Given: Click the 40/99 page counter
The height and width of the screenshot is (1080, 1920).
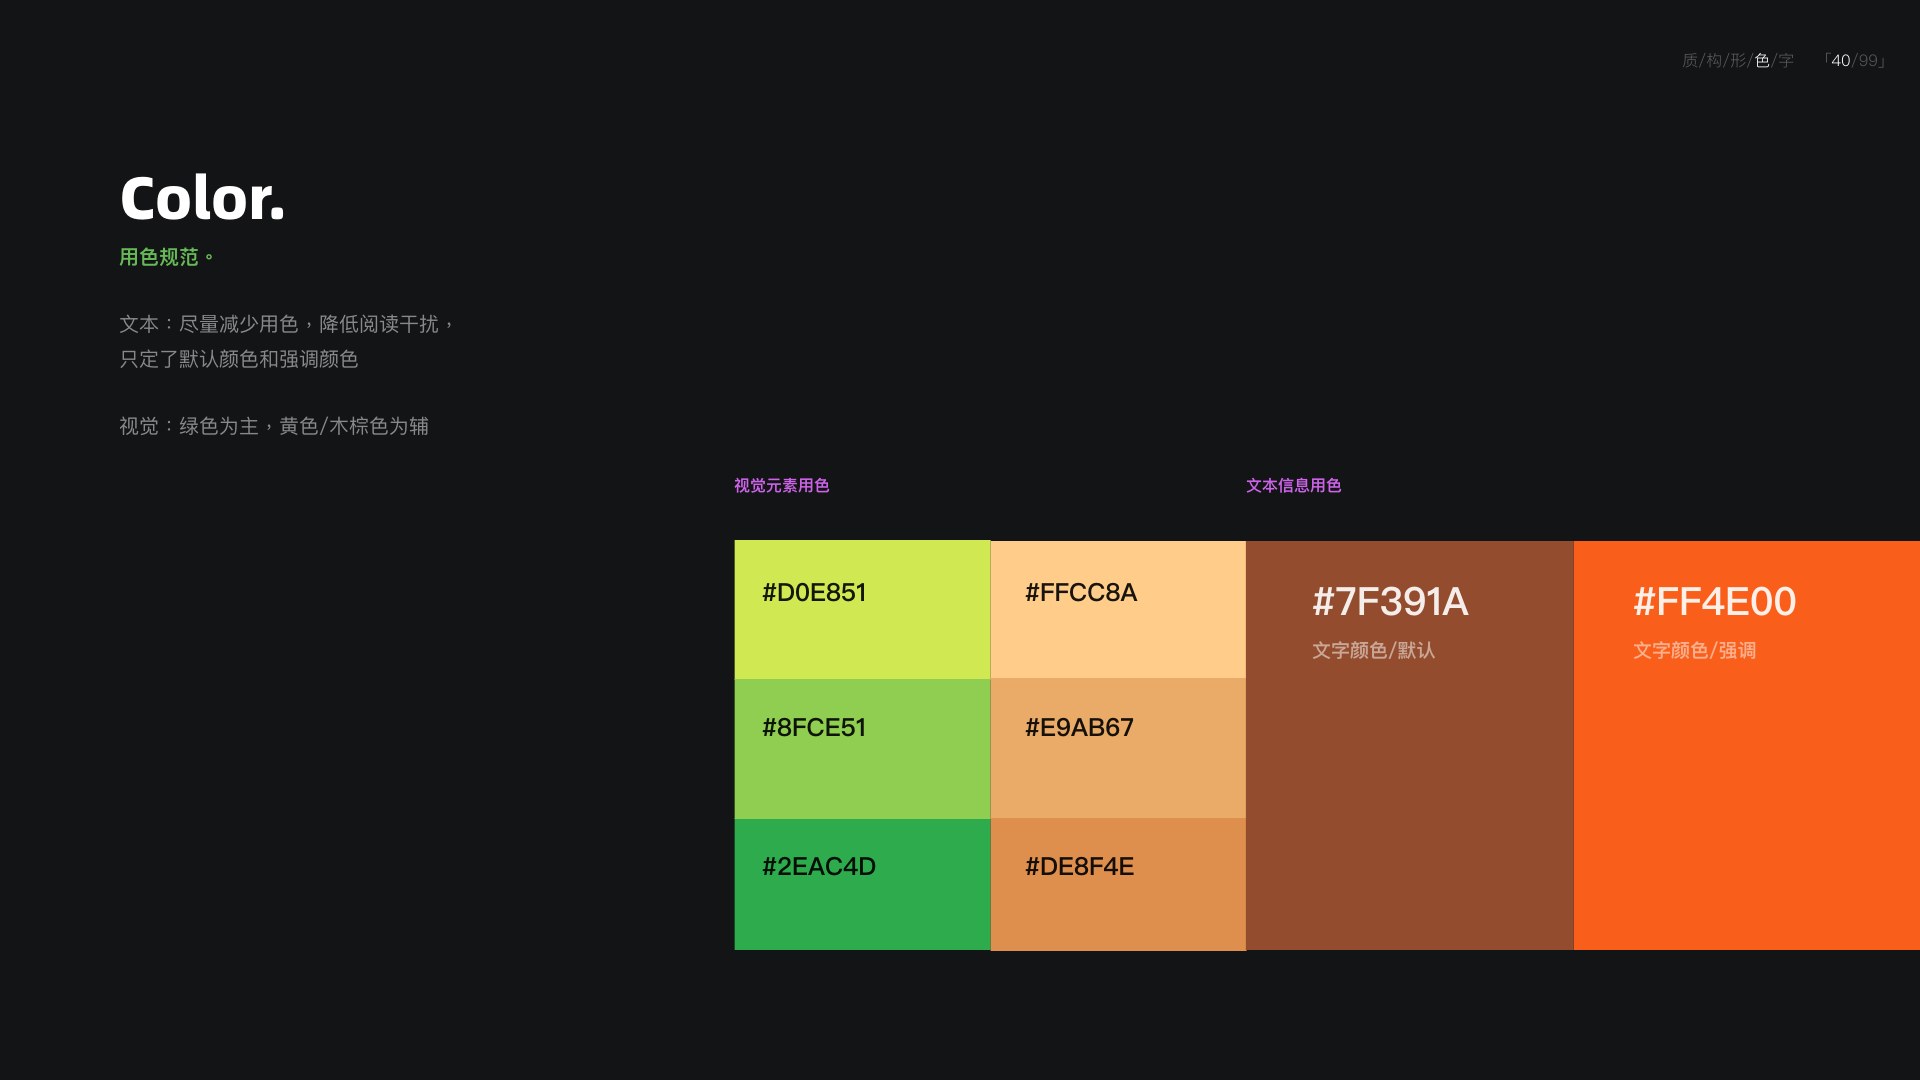Looking at the screenshot, I should [x=1855, y=61].
